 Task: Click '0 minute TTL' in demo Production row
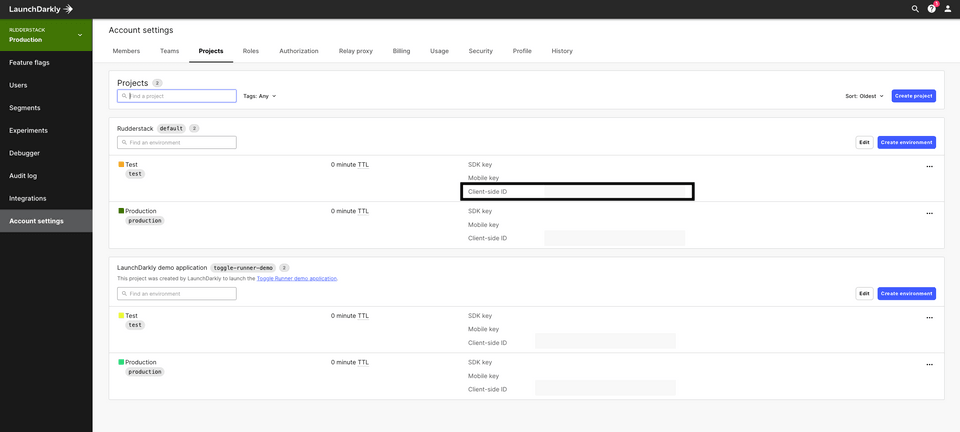(350, 362)
